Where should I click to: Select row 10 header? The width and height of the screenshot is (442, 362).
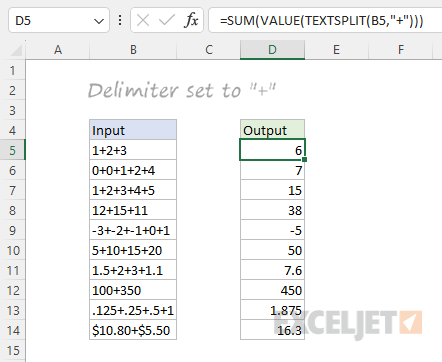[x=13, y=250]
